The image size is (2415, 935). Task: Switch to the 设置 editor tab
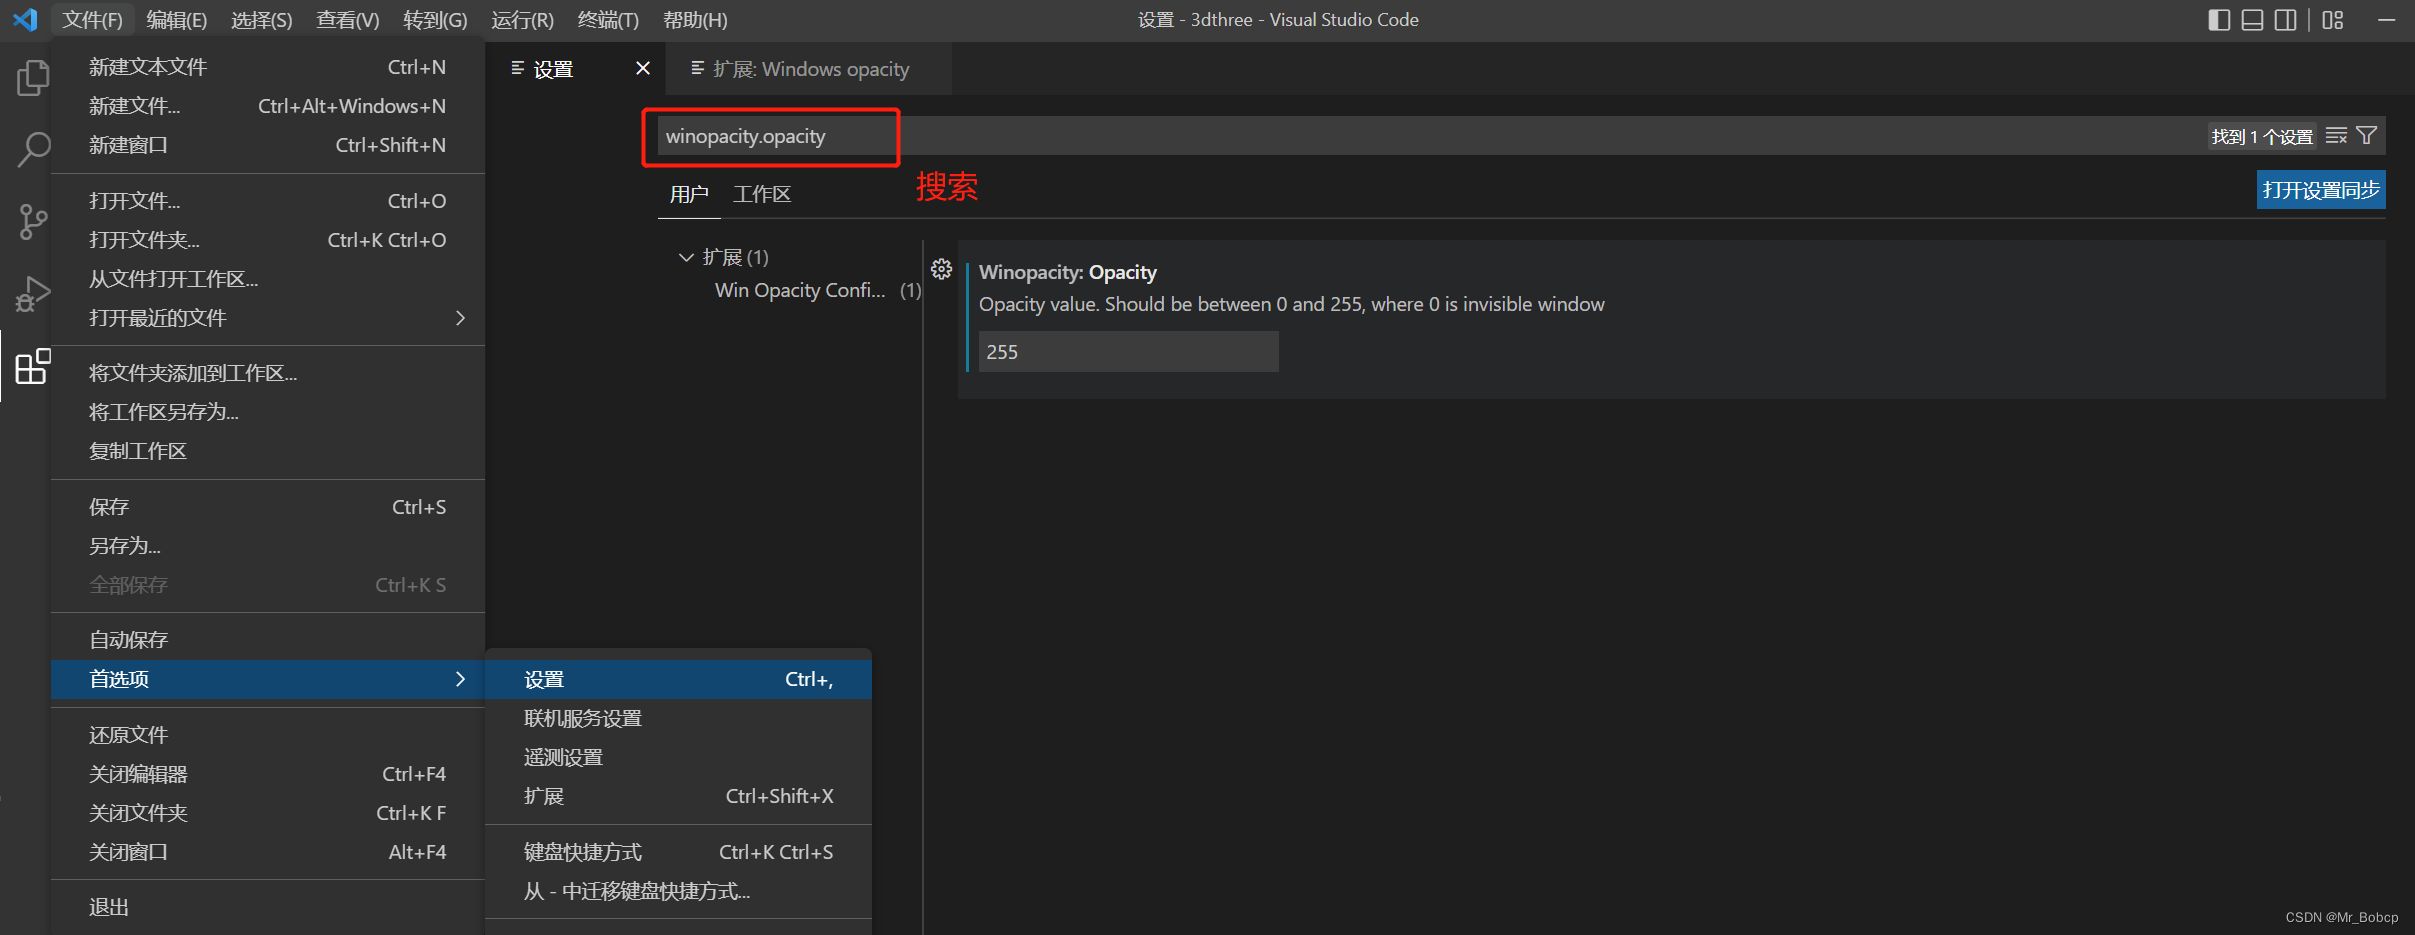coord(553,69)
